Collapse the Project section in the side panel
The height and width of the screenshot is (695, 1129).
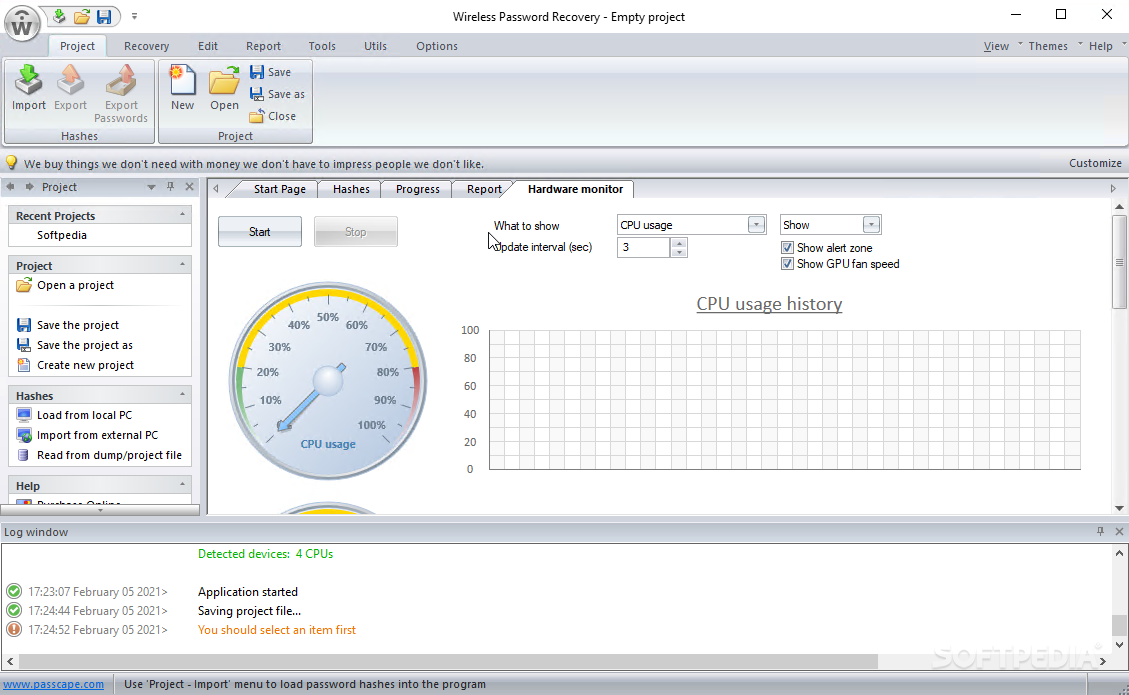coord(182,264)
